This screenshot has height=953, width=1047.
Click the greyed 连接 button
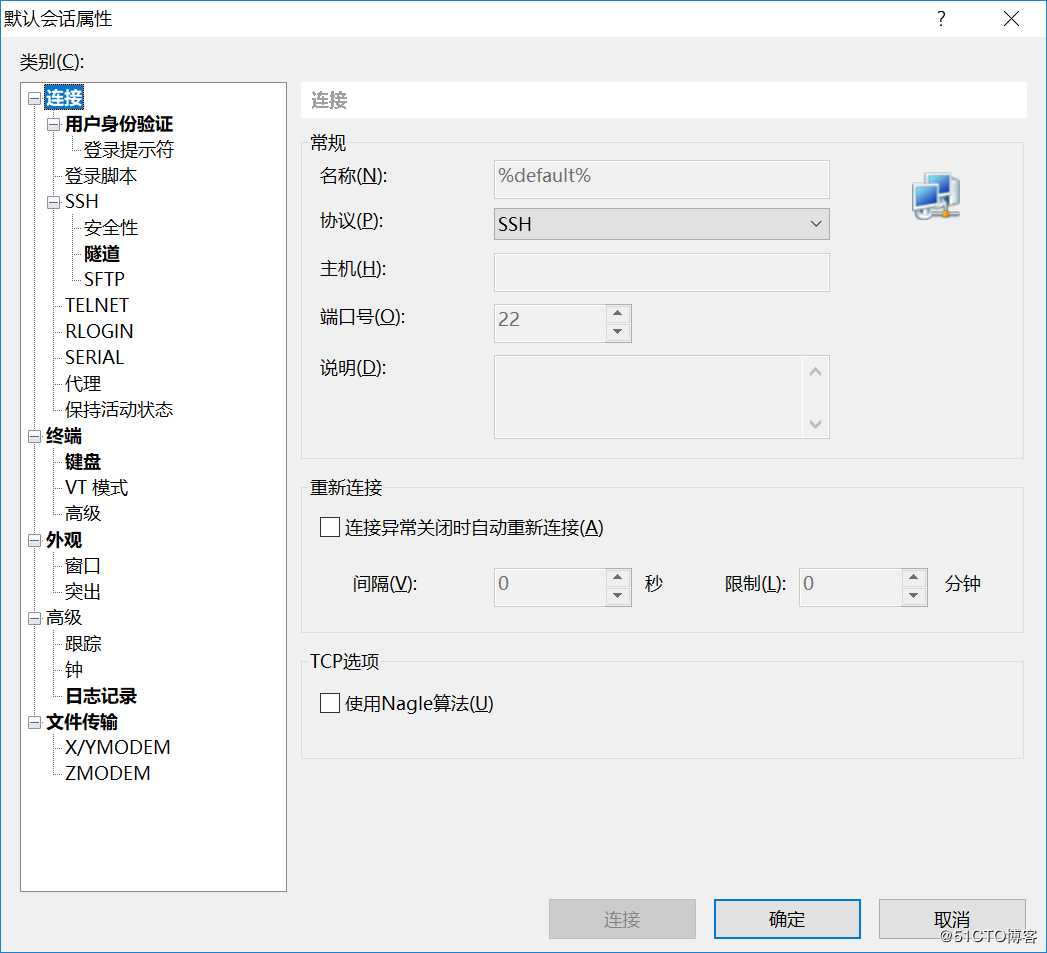point(622,919)
